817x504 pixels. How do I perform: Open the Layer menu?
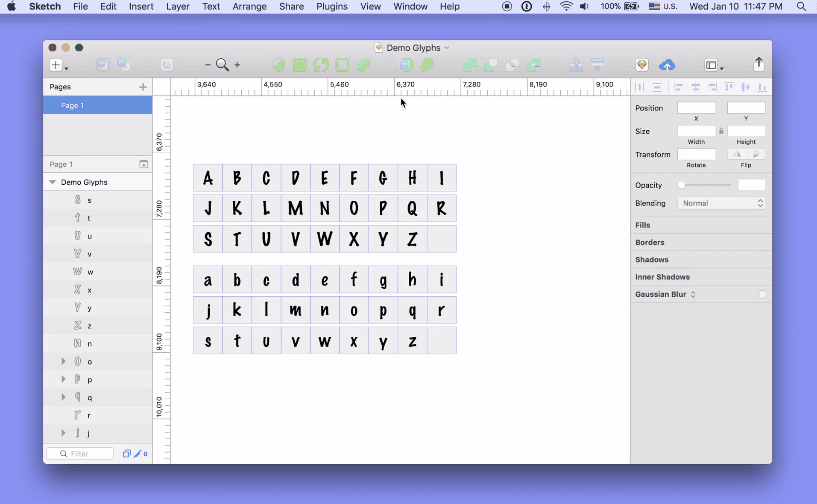(x=178, y=7)
